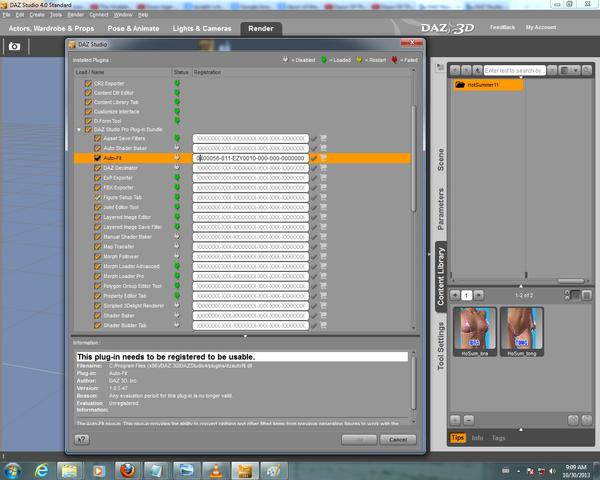Click the checkmark icon for FBX Exporter
This screenshot has height=480, width=600.
click(314, 188)
